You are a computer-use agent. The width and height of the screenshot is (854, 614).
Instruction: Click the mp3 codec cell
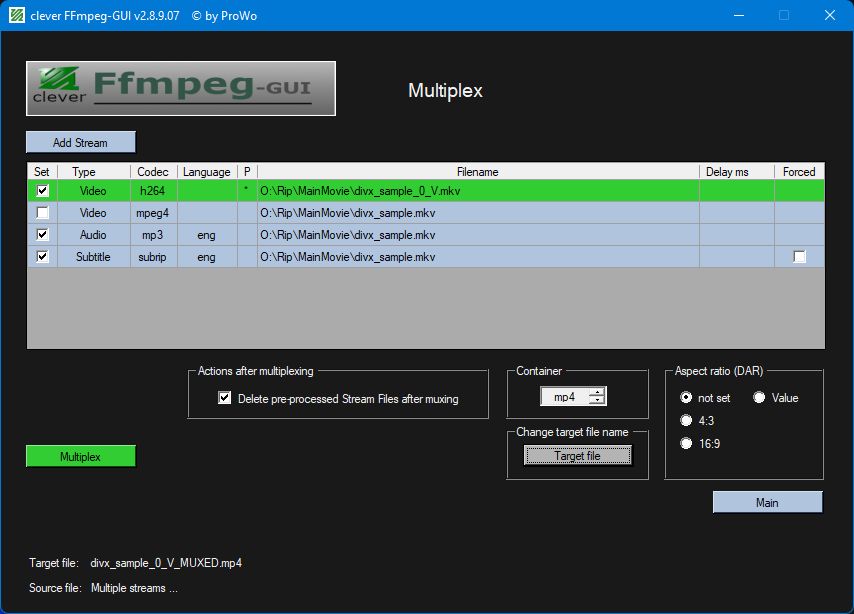coord(154,235)
